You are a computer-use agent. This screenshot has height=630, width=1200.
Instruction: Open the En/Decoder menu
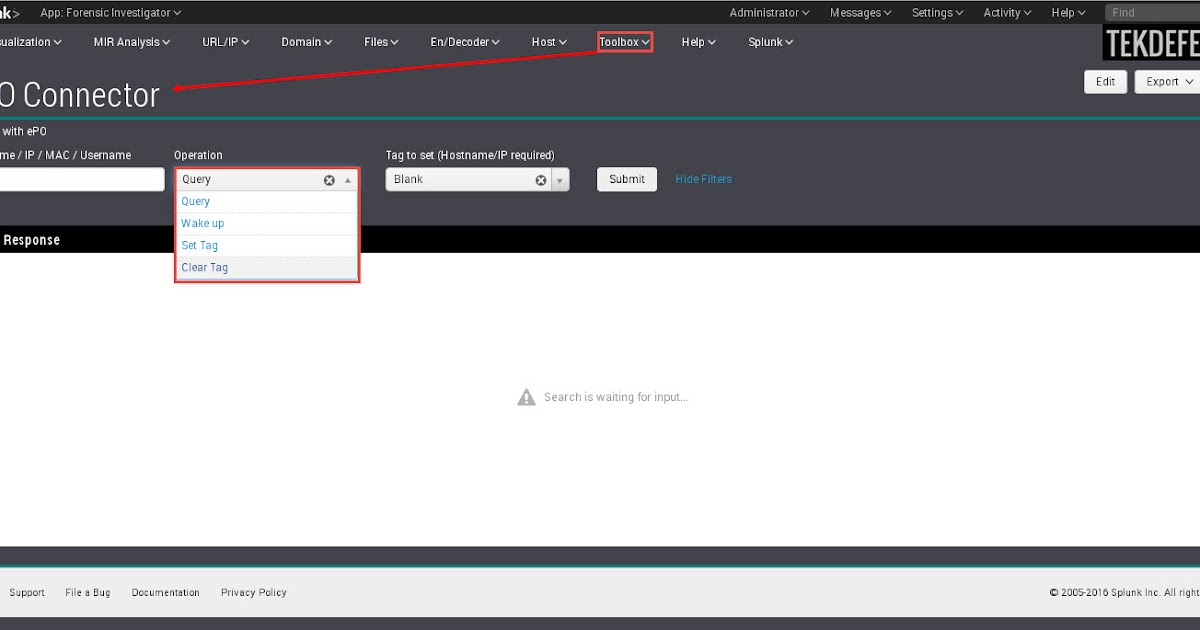pos(463,41)
